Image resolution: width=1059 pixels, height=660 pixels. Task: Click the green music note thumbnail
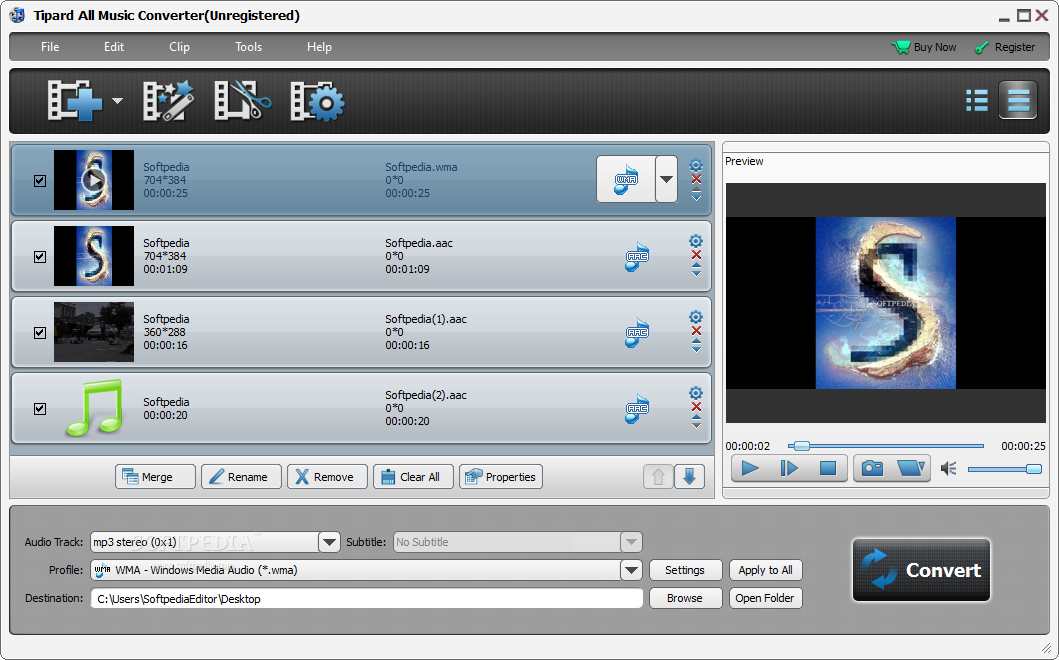point(95,408)
